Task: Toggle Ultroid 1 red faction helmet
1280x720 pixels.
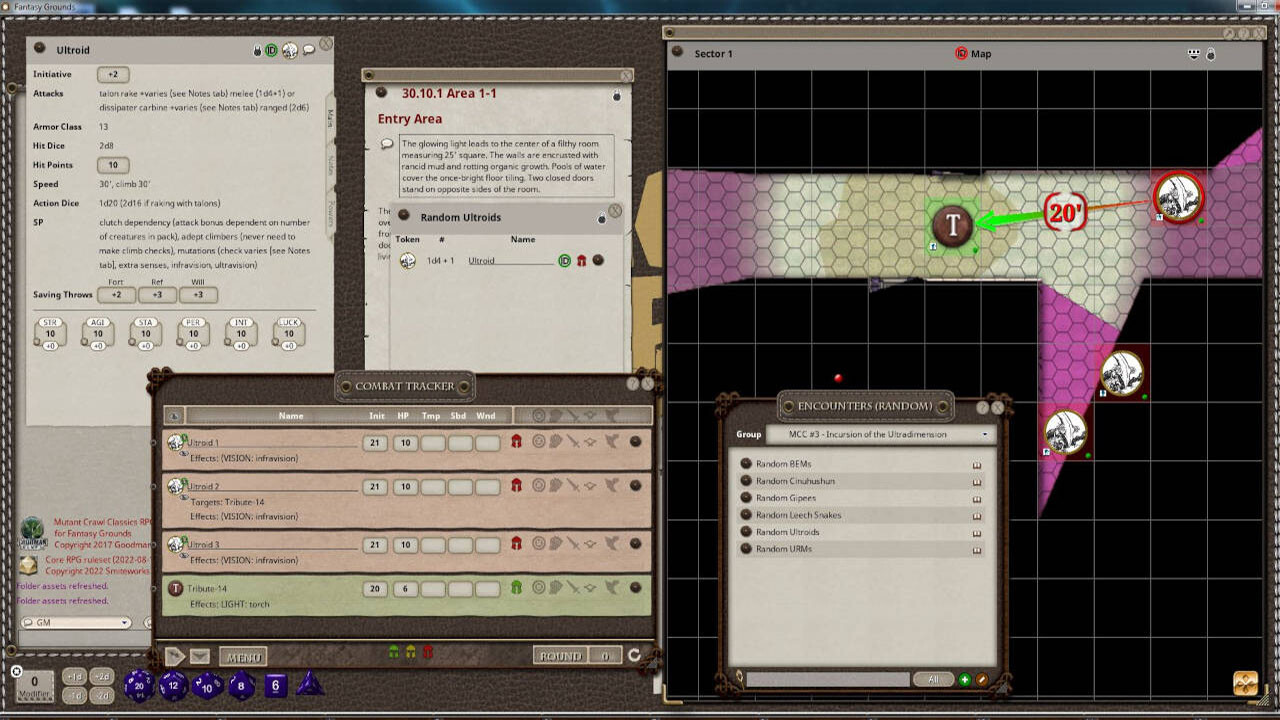Action: coord(516,441)
